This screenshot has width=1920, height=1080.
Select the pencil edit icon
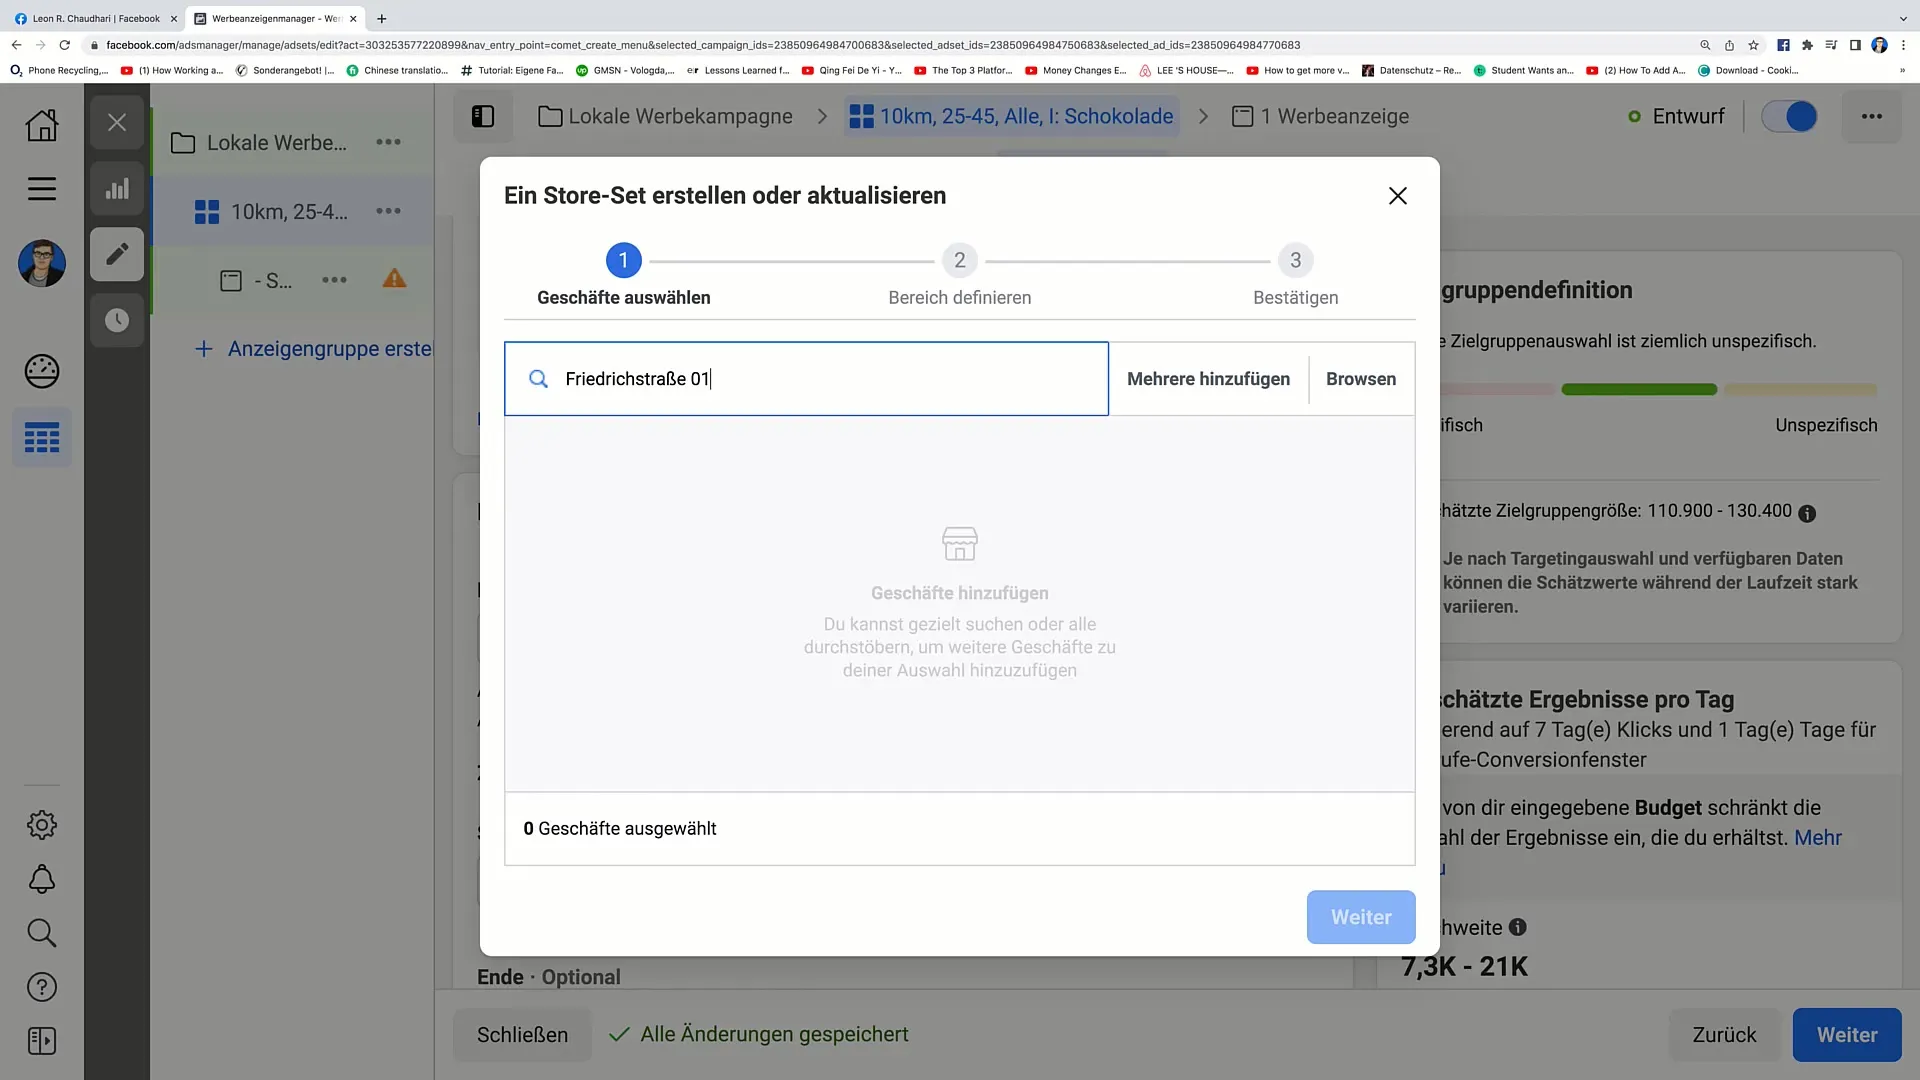click(x=117, y=254)
